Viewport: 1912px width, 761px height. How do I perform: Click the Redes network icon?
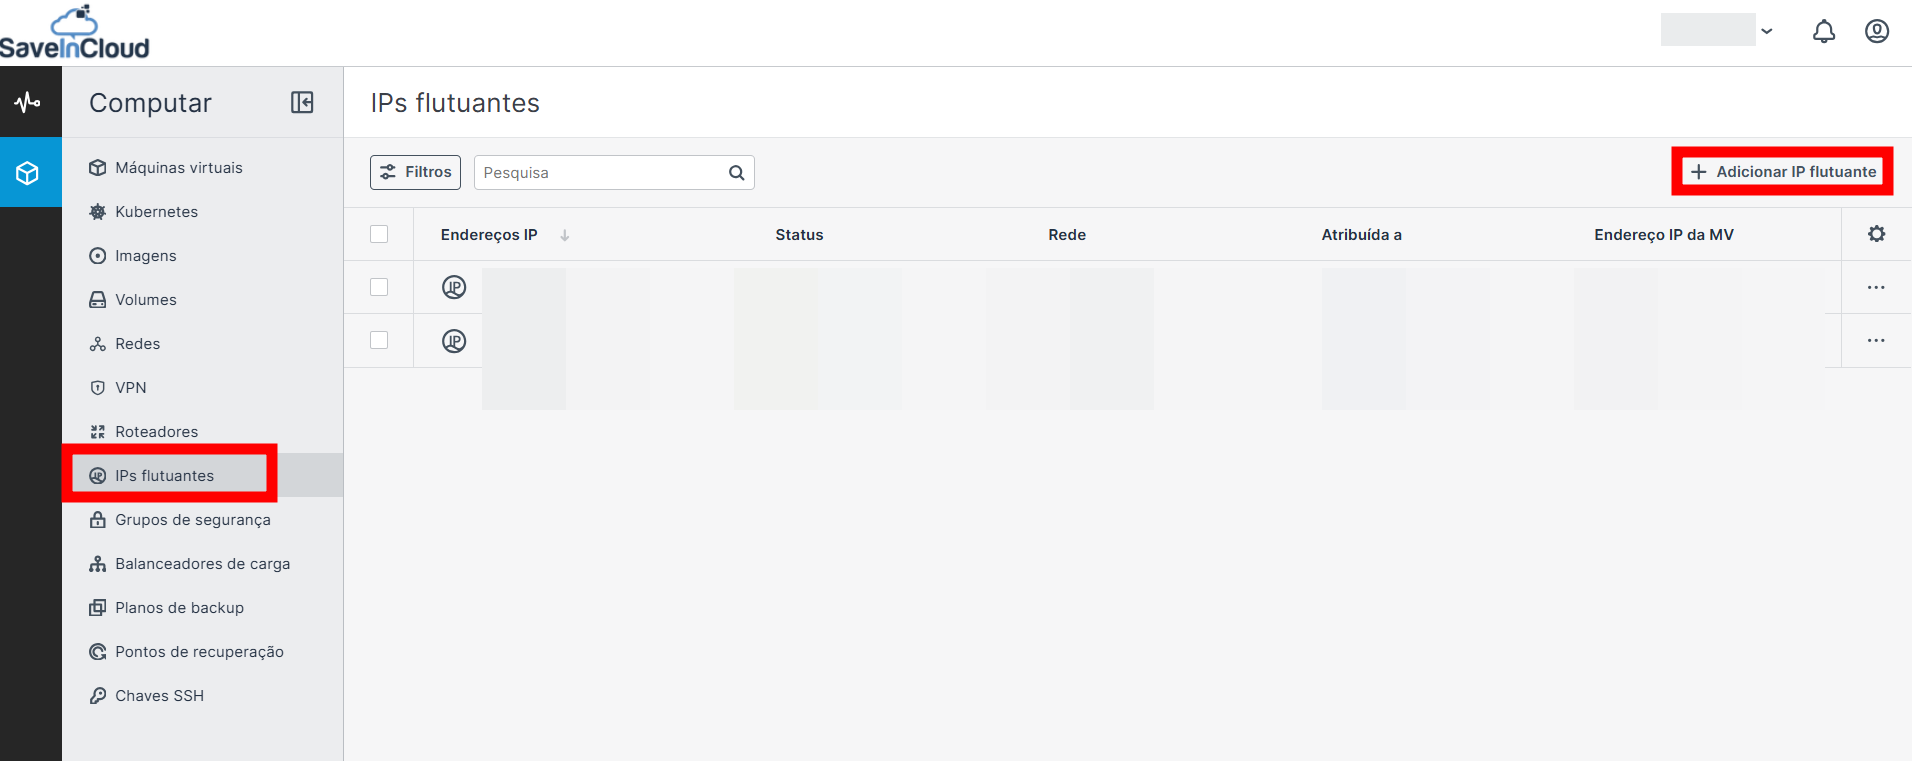point(98,344)
